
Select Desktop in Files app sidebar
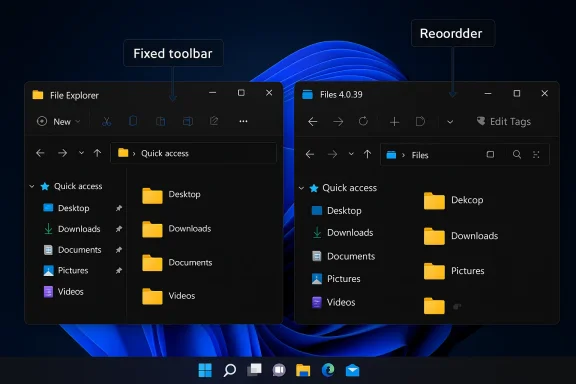(336, 211)
